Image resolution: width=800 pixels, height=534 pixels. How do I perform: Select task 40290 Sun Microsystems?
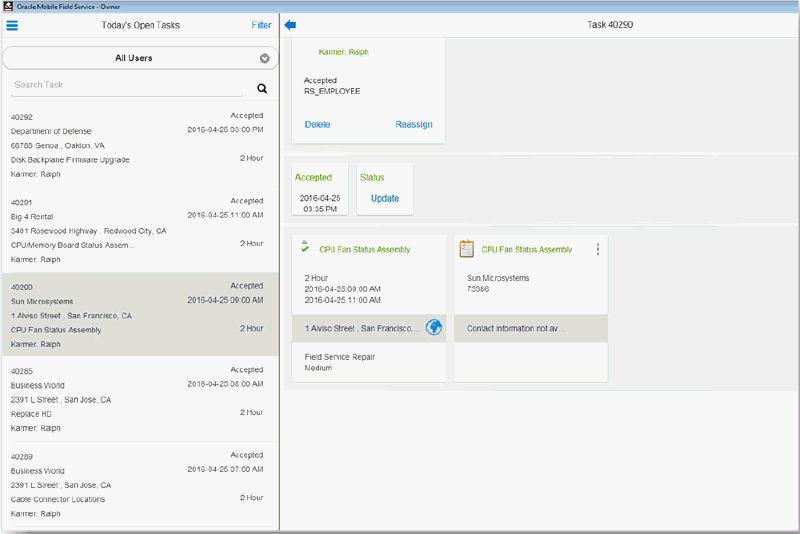pos(140,314)
